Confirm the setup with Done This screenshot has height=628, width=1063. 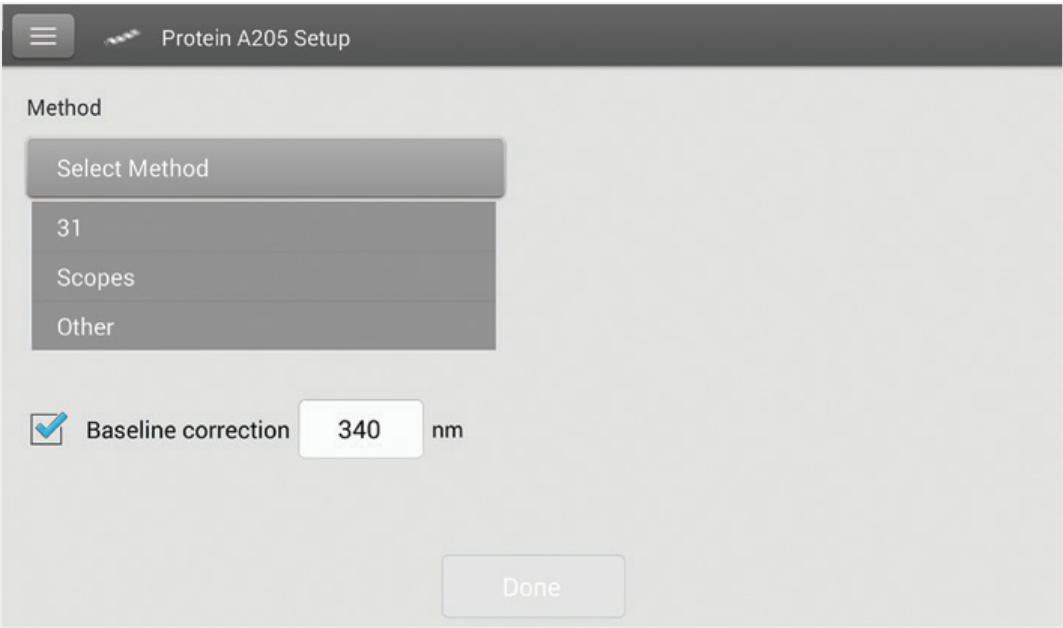coord(533,586)
